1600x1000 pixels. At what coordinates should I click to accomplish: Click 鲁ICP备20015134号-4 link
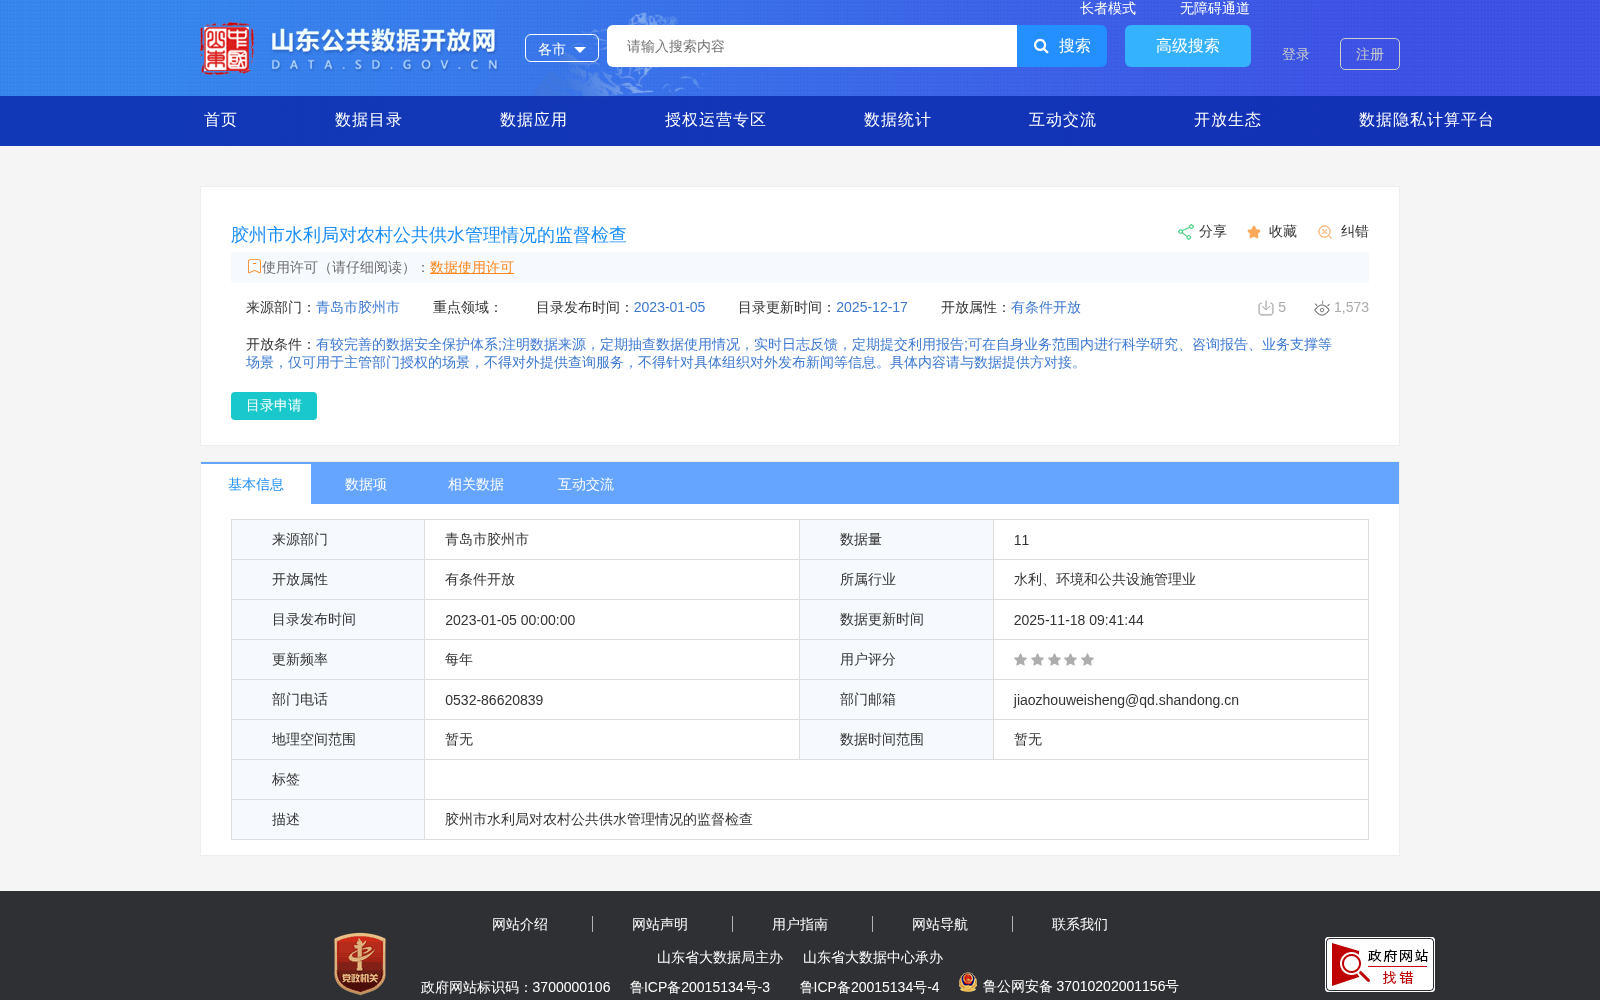[870, 987]
